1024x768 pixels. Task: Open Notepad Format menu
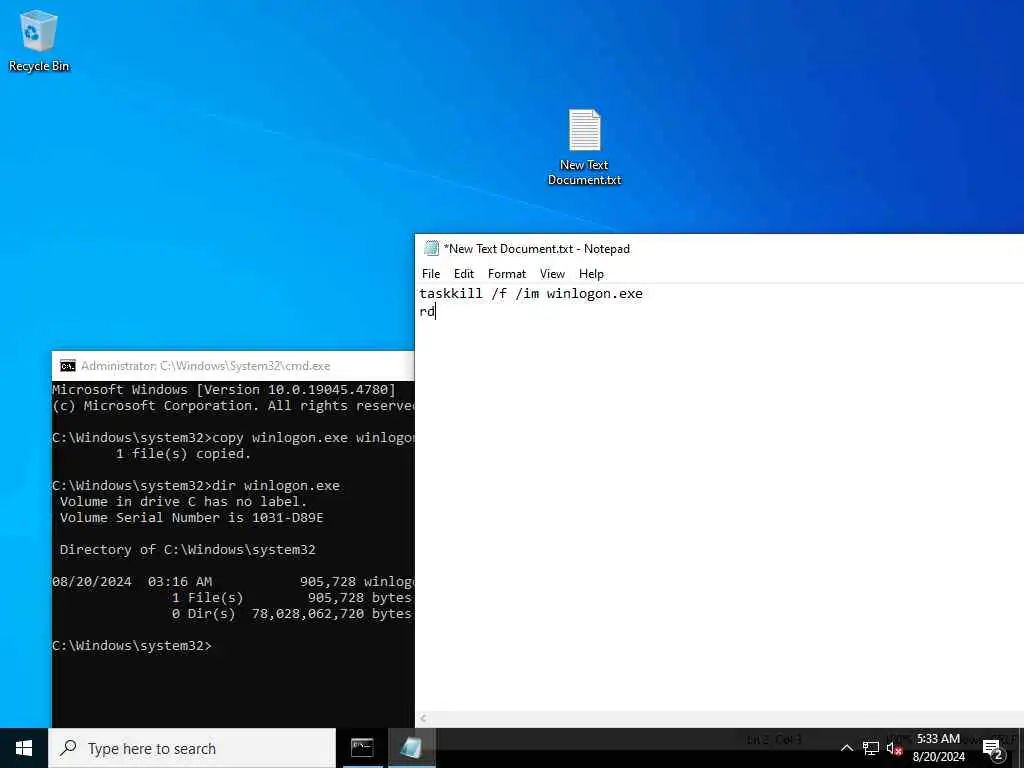(x=507, y=274)
